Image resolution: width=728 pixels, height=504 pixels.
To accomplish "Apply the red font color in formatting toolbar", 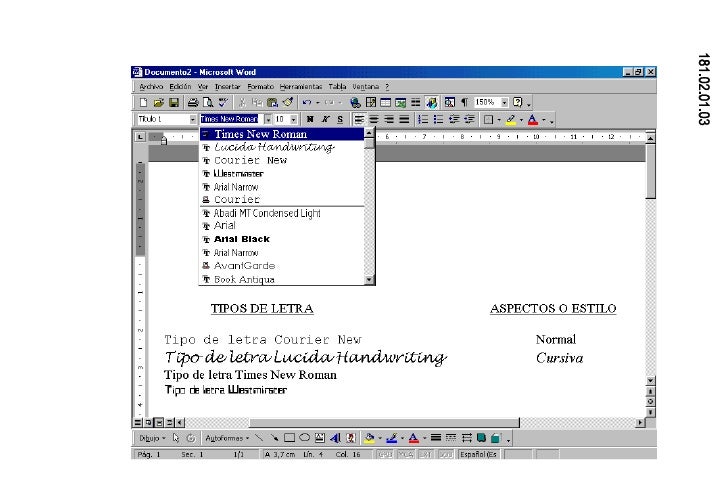I will pyautogui.click(x=533, y=120).
